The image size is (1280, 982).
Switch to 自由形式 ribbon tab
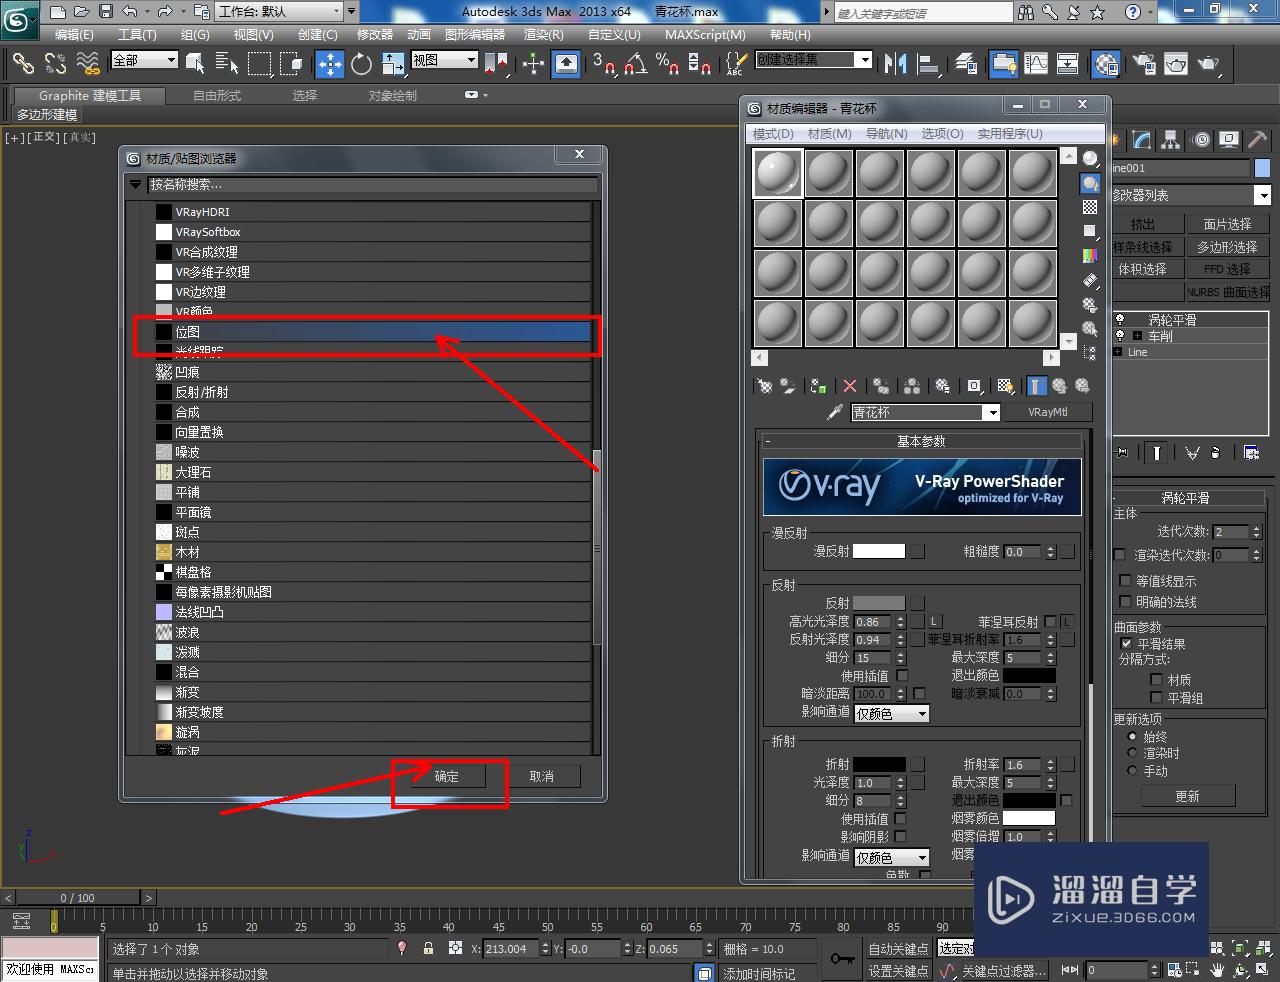click(x=217, y=96)
